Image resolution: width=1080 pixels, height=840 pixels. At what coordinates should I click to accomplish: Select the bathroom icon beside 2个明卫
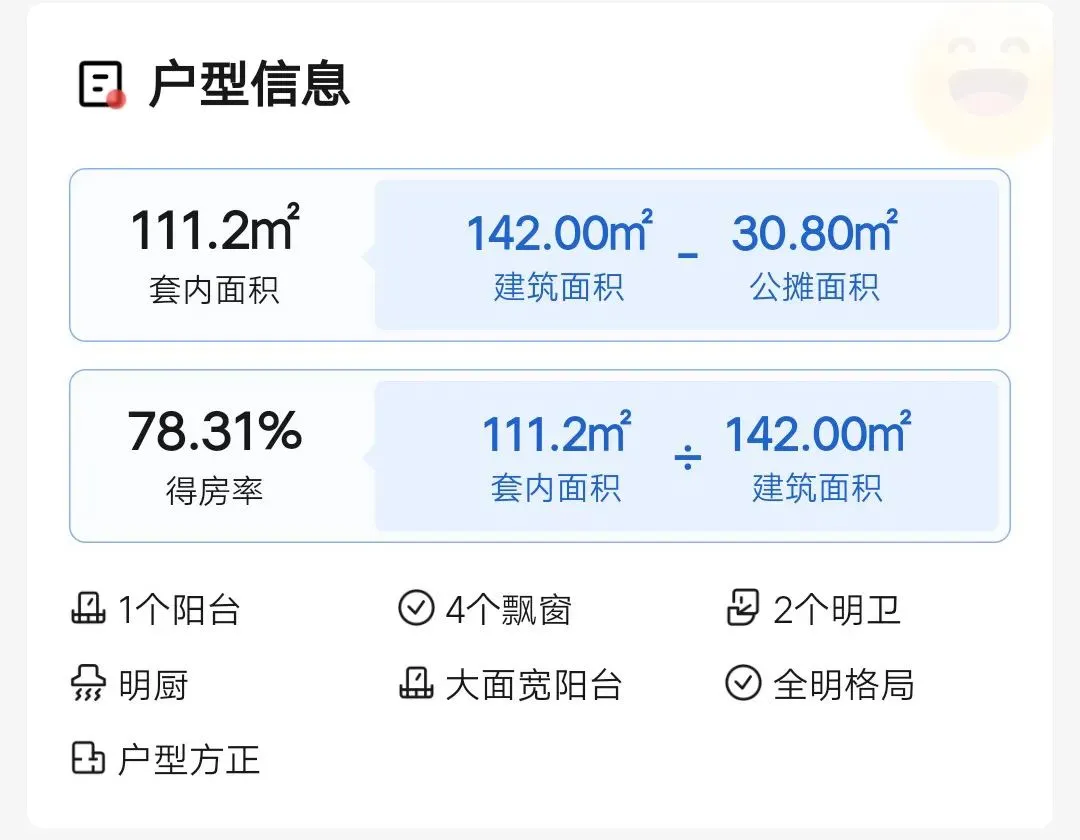pyautogui.click(x=743, y=607)
